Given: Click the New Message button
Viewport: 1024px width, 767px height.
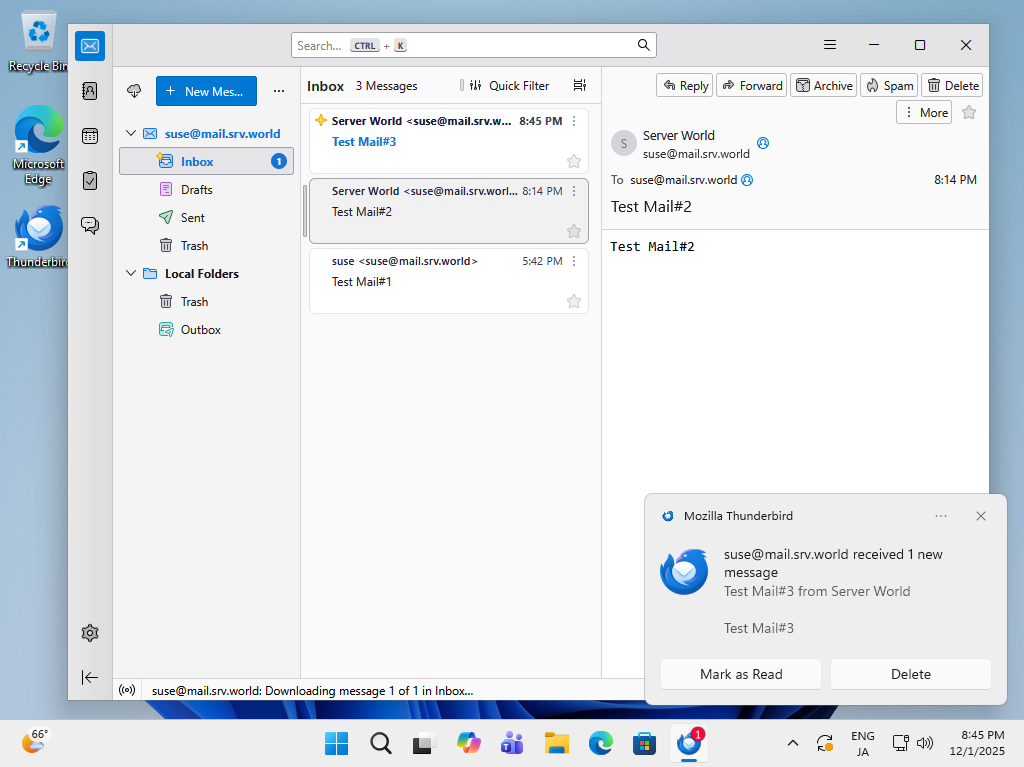Looking at the screenshot, I should [206, 91].
